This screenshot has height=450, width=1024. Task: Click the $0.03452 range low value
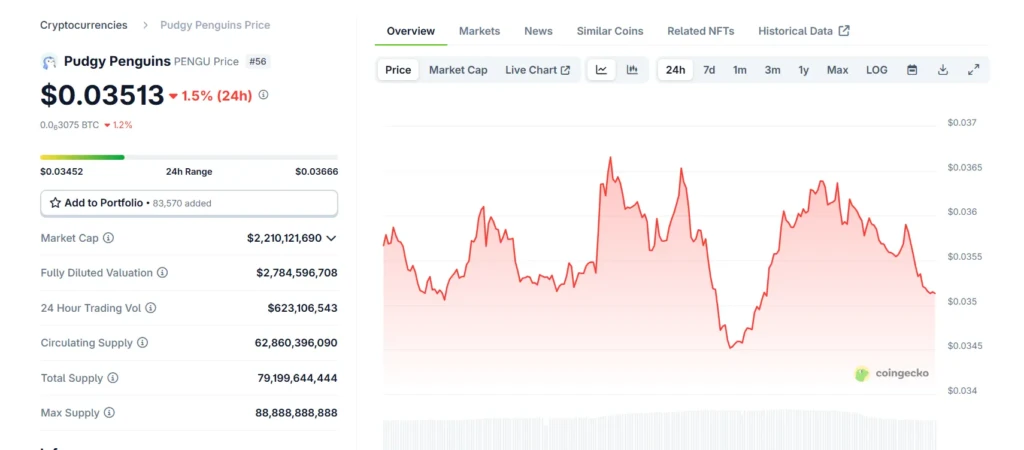61,172
